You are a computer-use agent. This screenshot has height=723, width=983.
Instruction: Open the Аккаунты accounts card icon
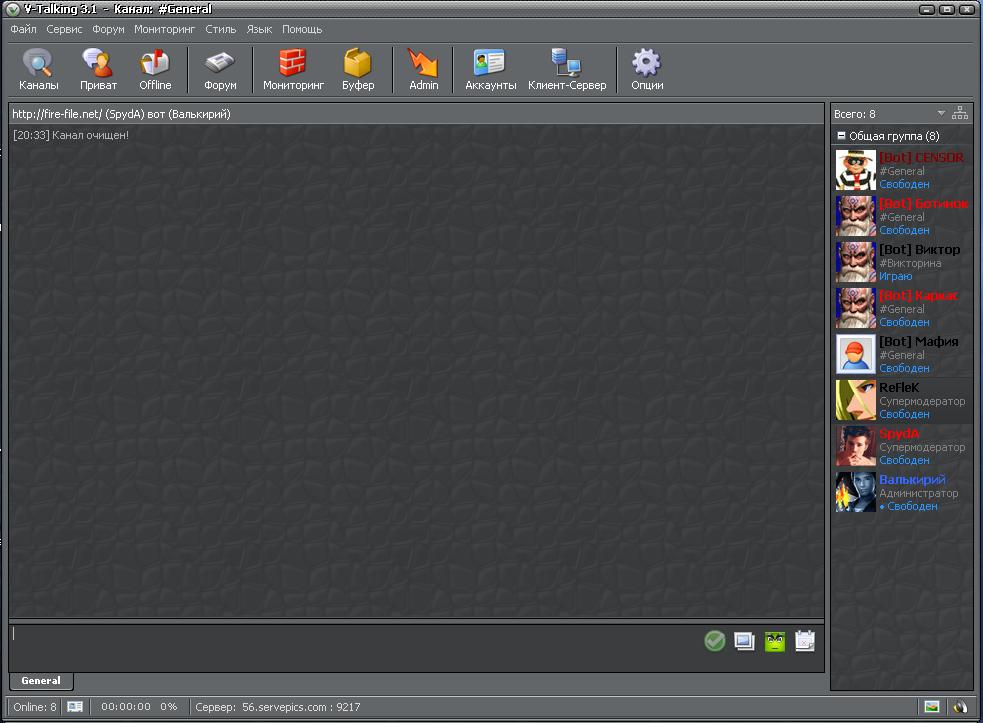(490, 69)
